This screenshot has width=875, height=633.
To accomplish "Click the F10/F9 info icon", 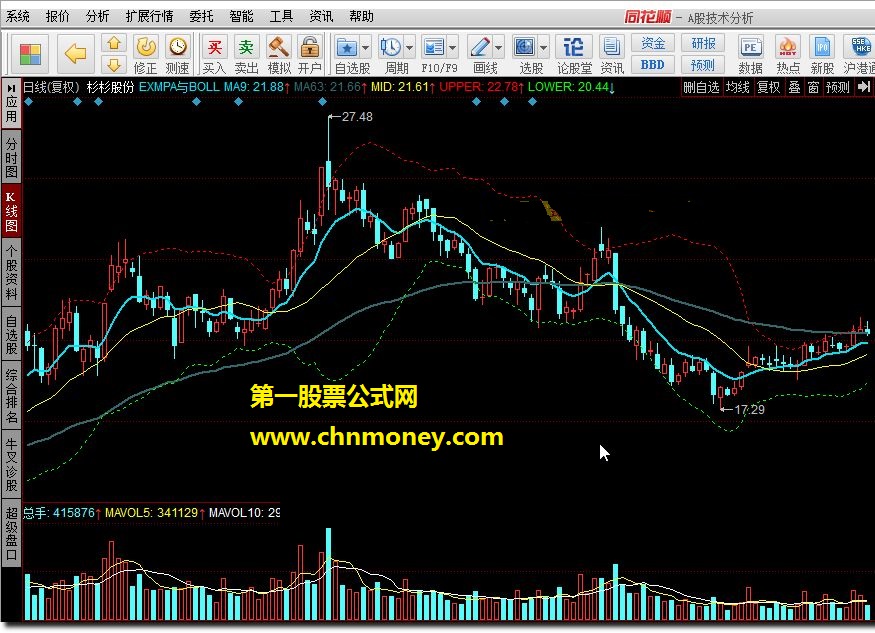I will (x=434, y=47).
